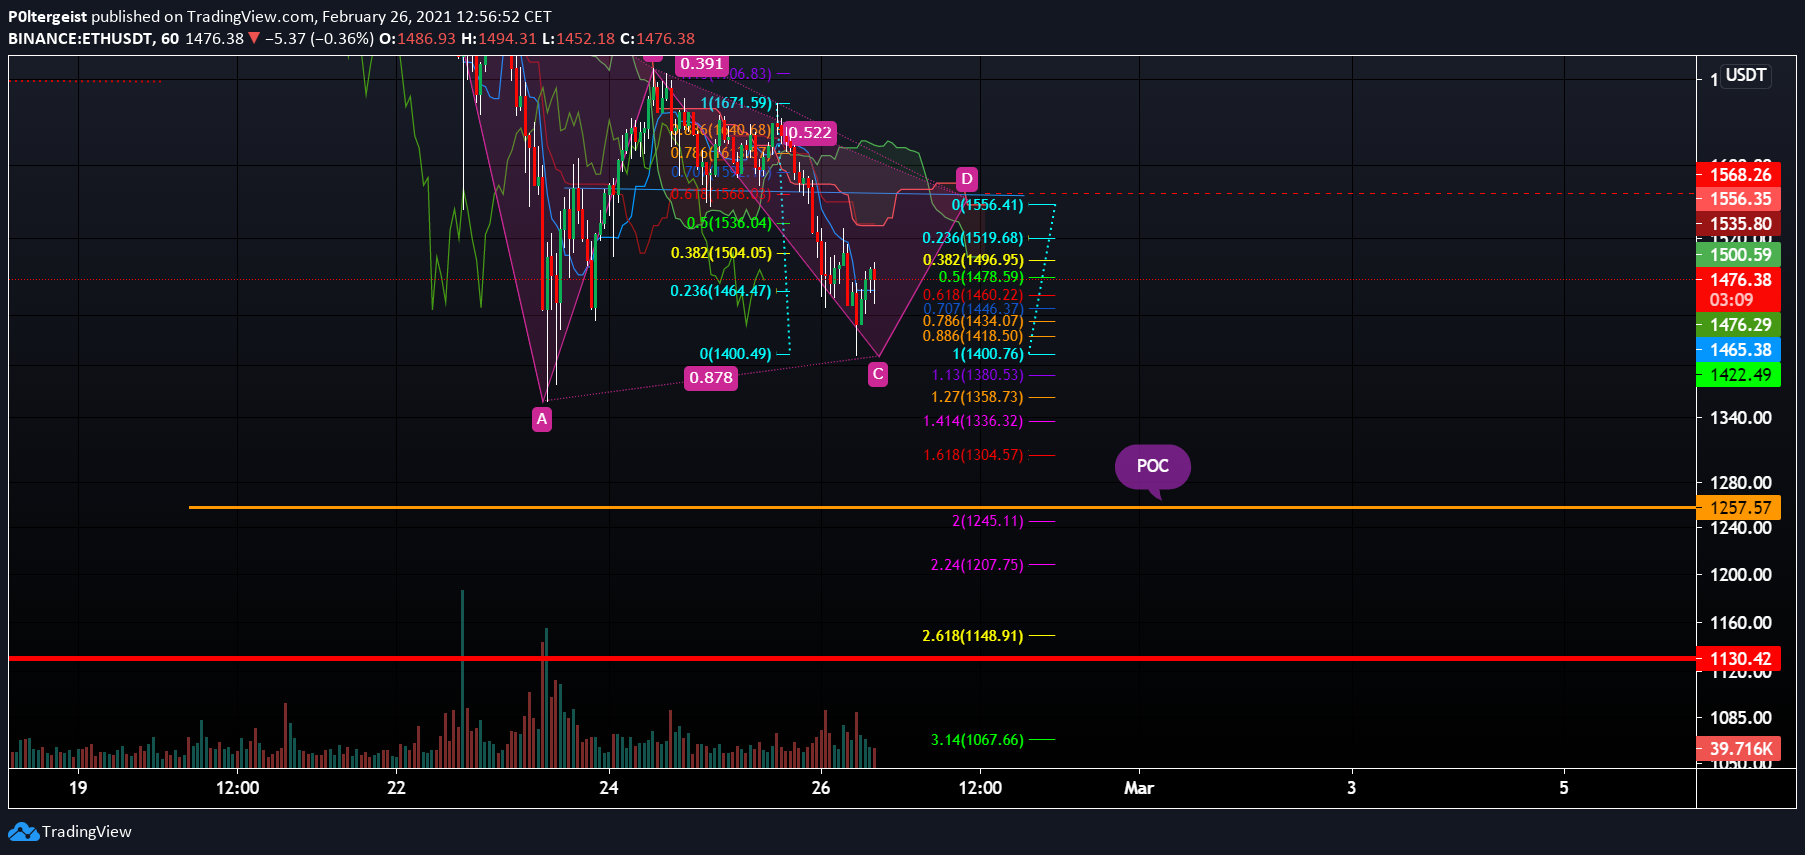Select the pink point A marker
Image resolution: width=1805 pixels, height=855 pixels.
coord(542,419)
